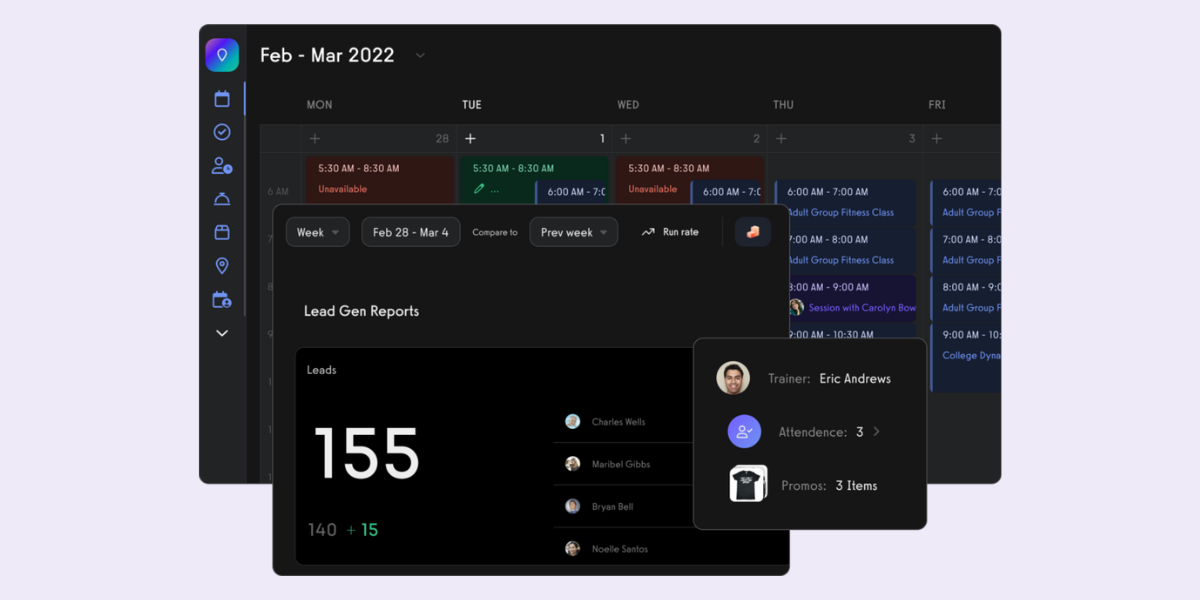Viewport: 1200px width, 600px height.
Task: Click the green + 15 change value
Action: coord(362,530)
